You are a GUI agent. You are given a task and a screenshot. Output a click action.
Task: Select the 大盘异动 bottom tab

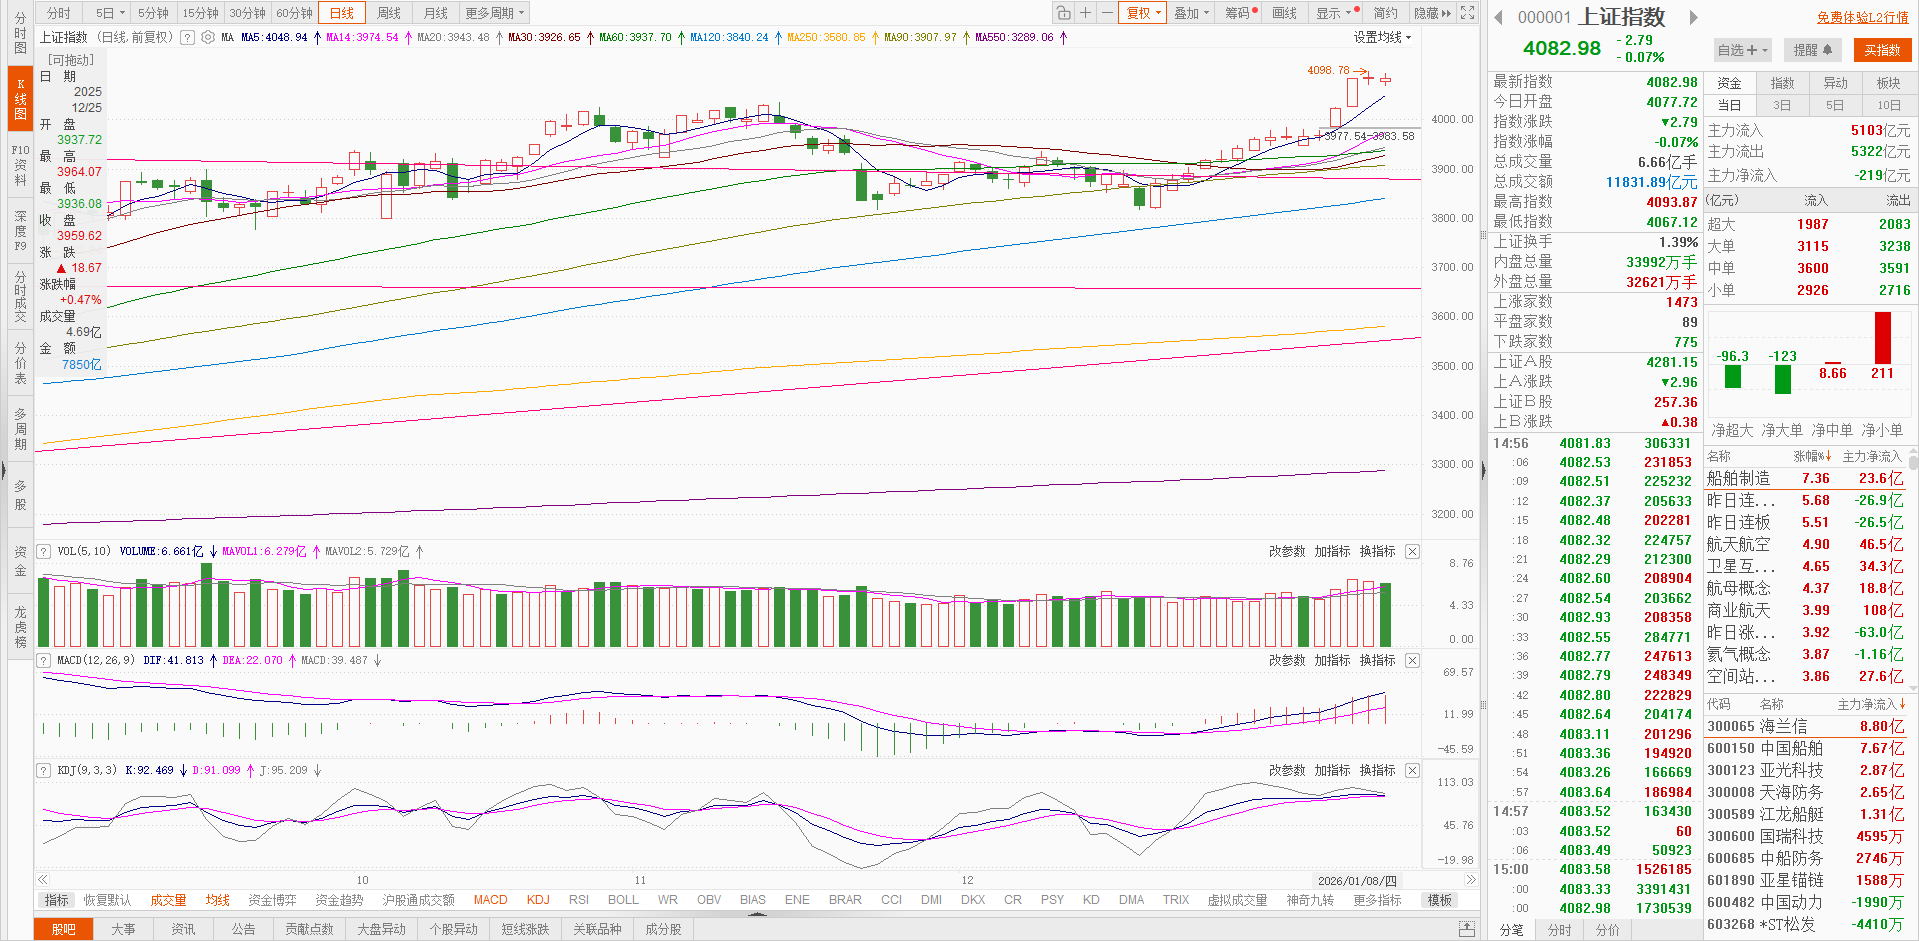pos(381,929)
